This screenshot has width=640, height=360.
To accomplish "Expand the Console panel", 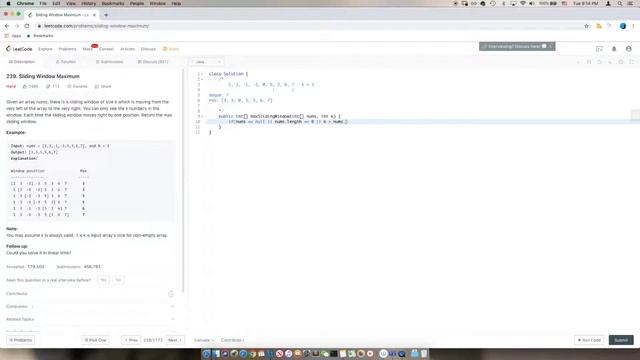I will [204, 340].
